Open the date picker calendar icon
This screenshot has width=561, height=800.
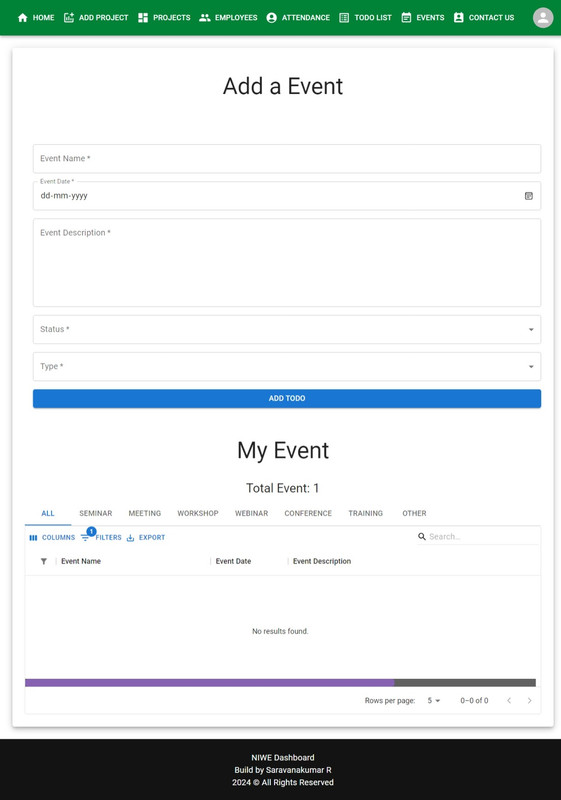pos(529,196)
